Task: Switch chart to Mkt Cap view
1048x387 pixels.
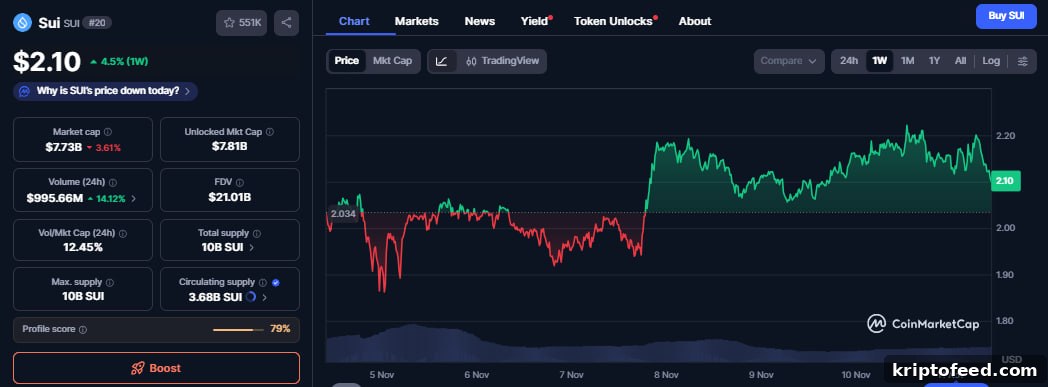Action: click(x=392, y=61)
